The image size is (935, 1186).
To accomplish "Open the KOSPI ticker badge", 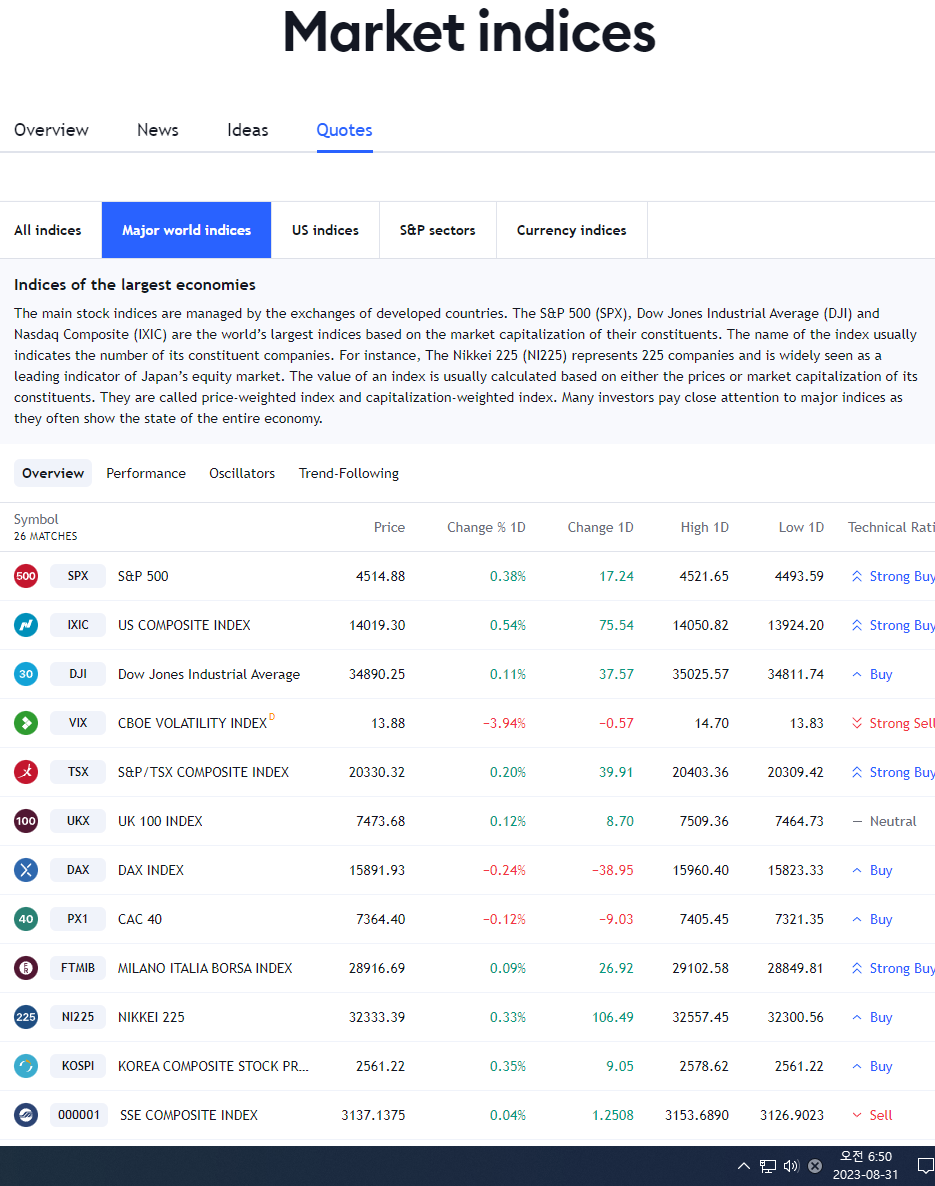I will click(78, 1066).
